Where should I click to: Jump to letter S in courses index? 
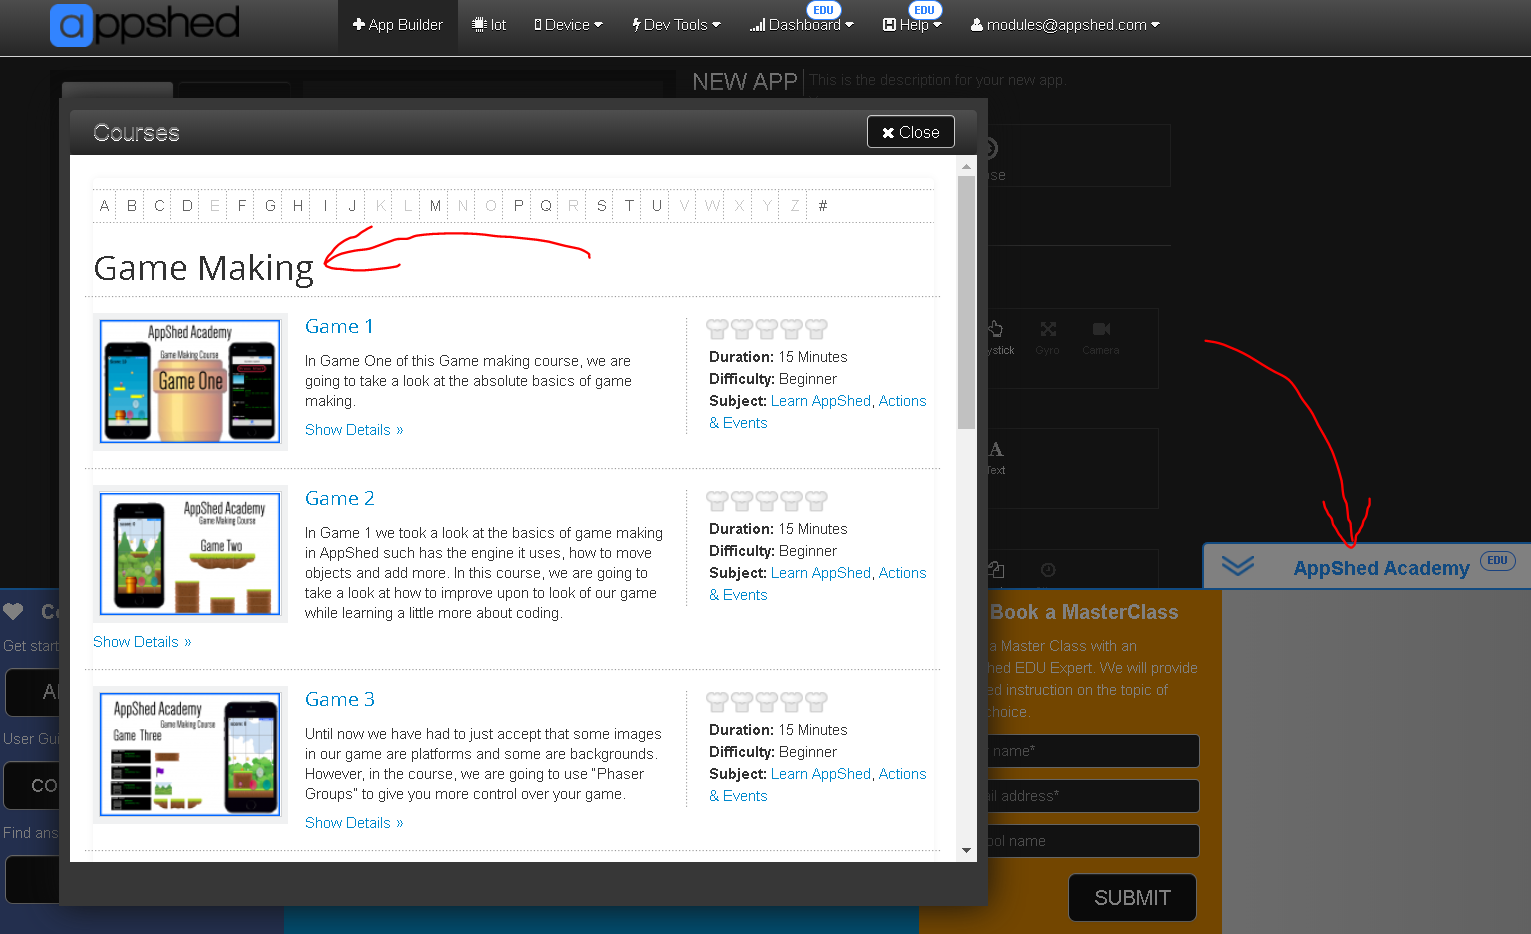coord(601,205)
